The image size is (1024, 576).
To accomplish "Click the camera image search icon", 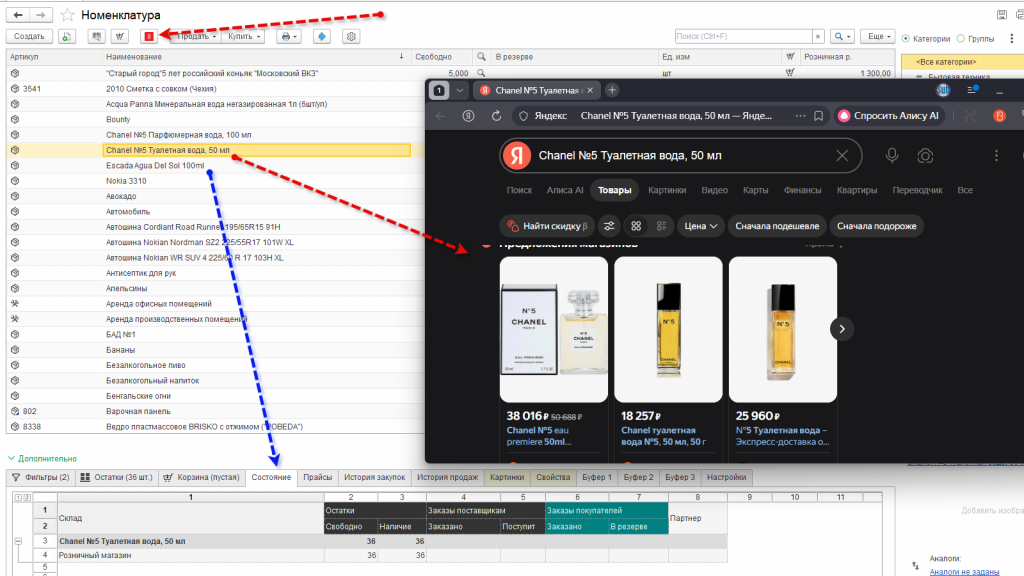I will coord(925,155).
